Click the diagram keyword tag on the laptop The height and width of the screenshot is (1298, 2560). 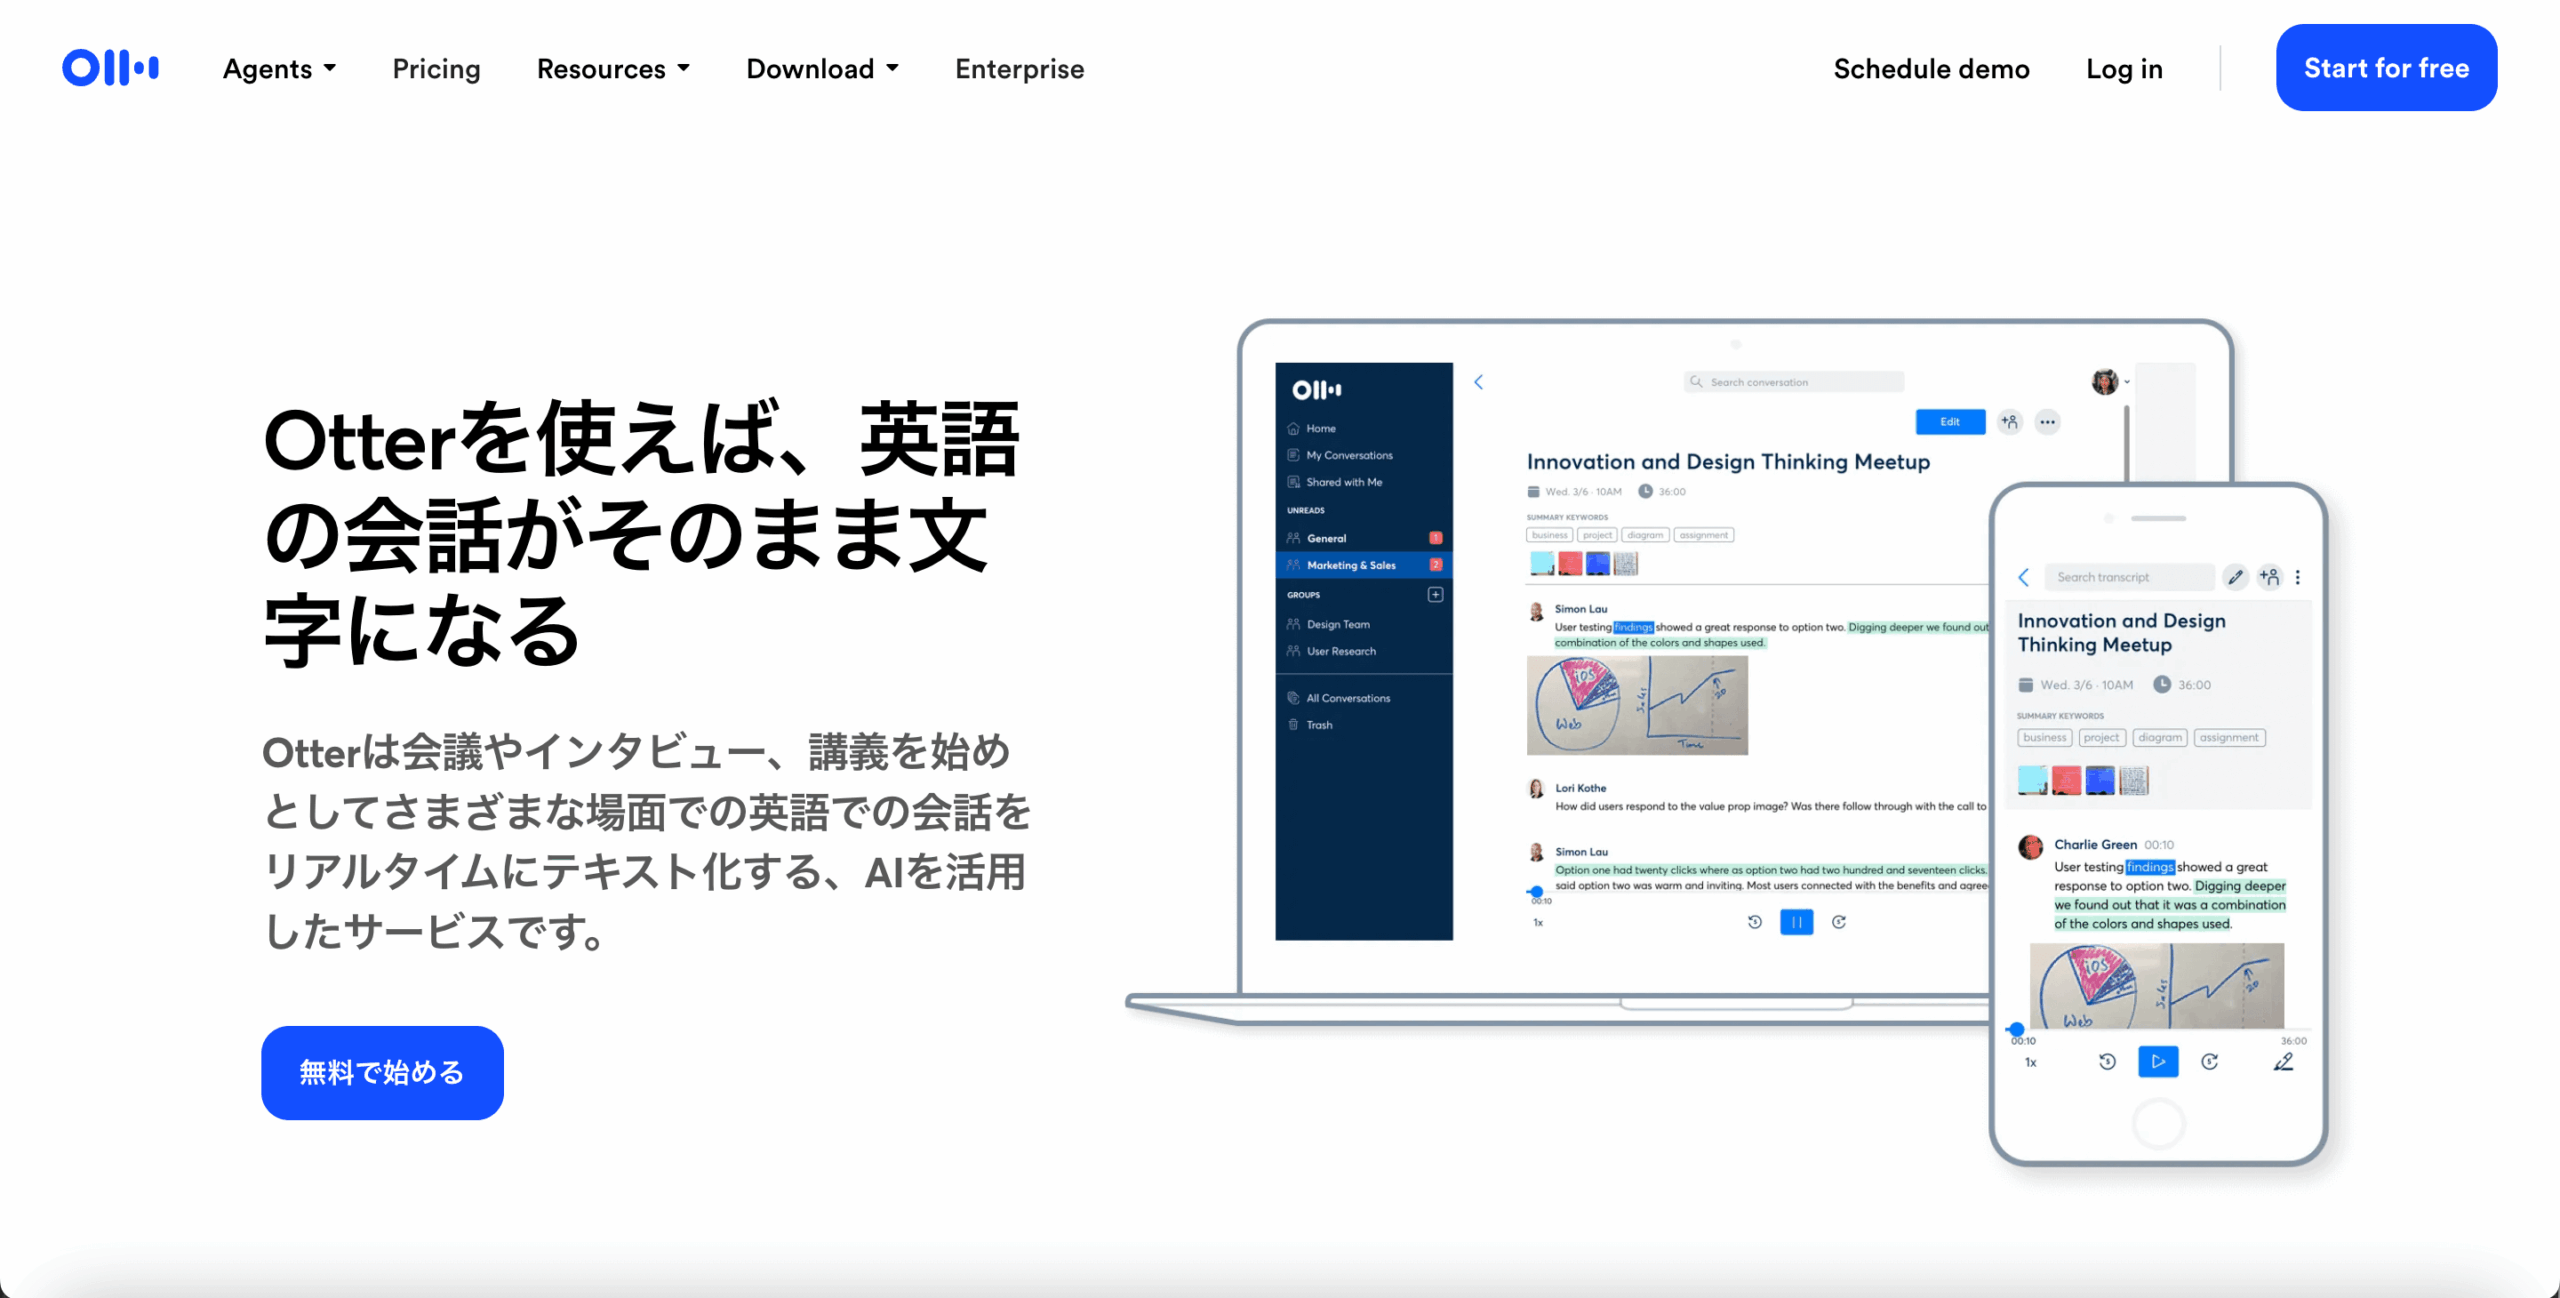click(x=1645, y=535)
